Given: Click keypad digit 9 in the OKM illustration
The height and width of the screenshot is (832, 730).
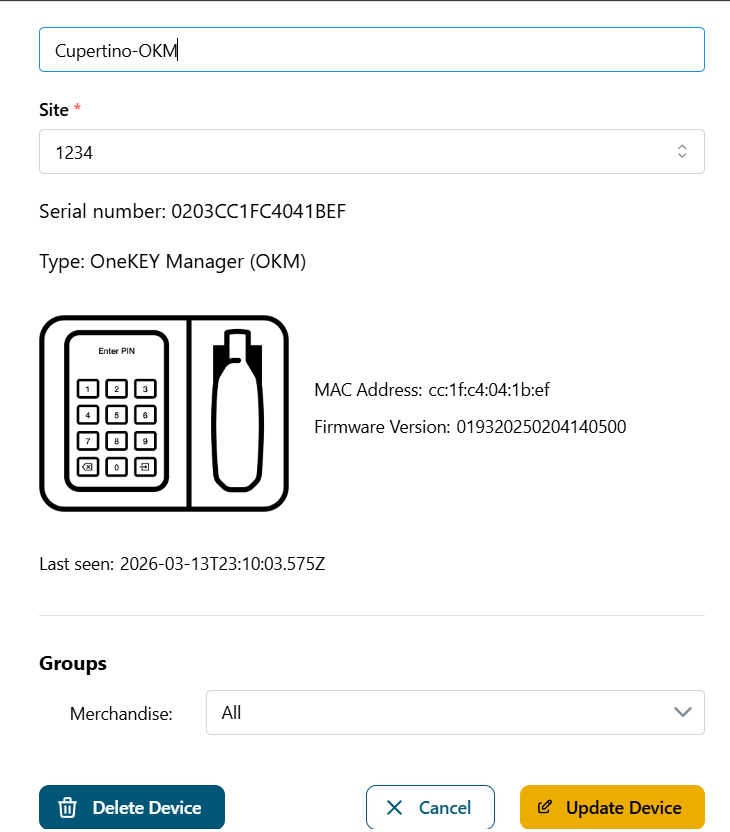Looking at the screenshot, I should 145,441.
